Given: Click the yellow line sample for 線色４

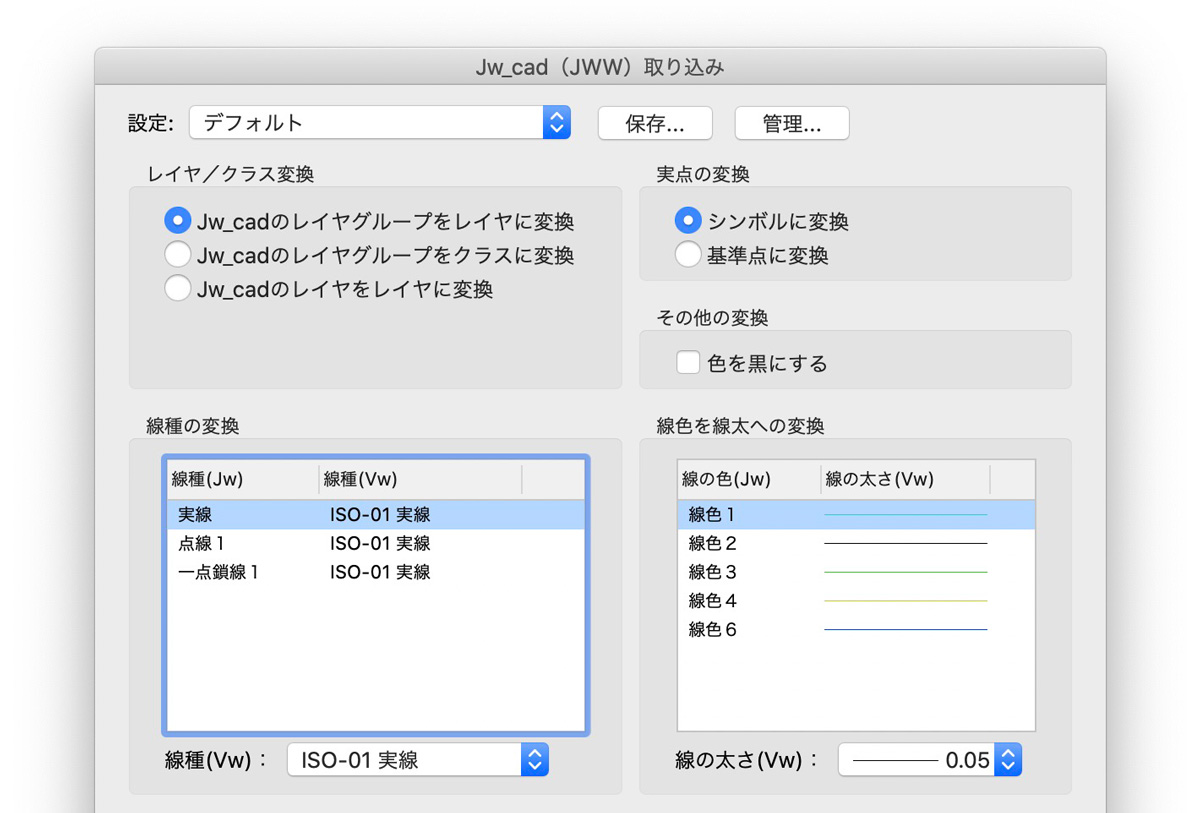Looking at the screenshot, I should (x=905, y=601).
